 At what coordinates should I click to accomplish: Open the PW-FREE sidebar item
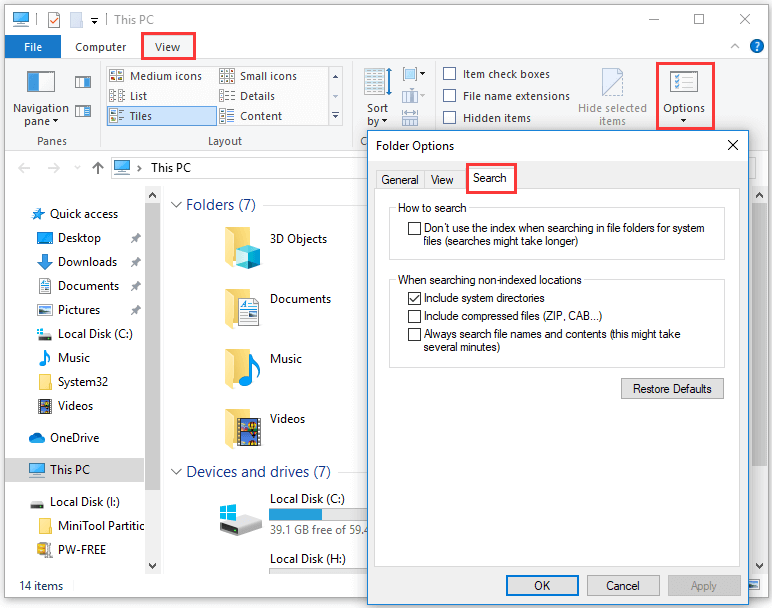point(72,550)
